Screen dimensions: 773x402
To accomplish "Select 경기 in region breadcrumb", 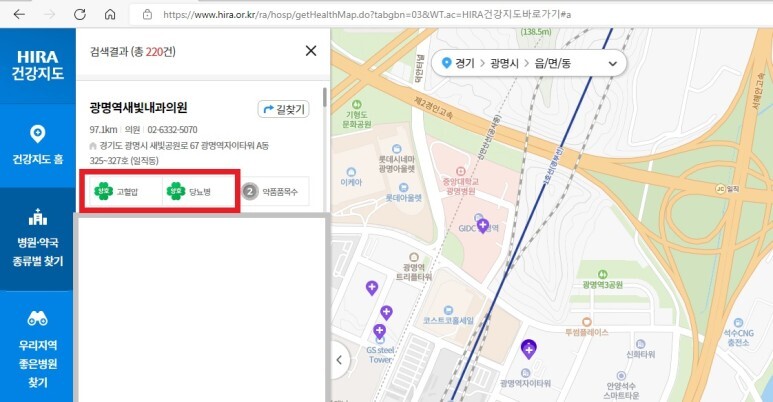I will point(464,64).
